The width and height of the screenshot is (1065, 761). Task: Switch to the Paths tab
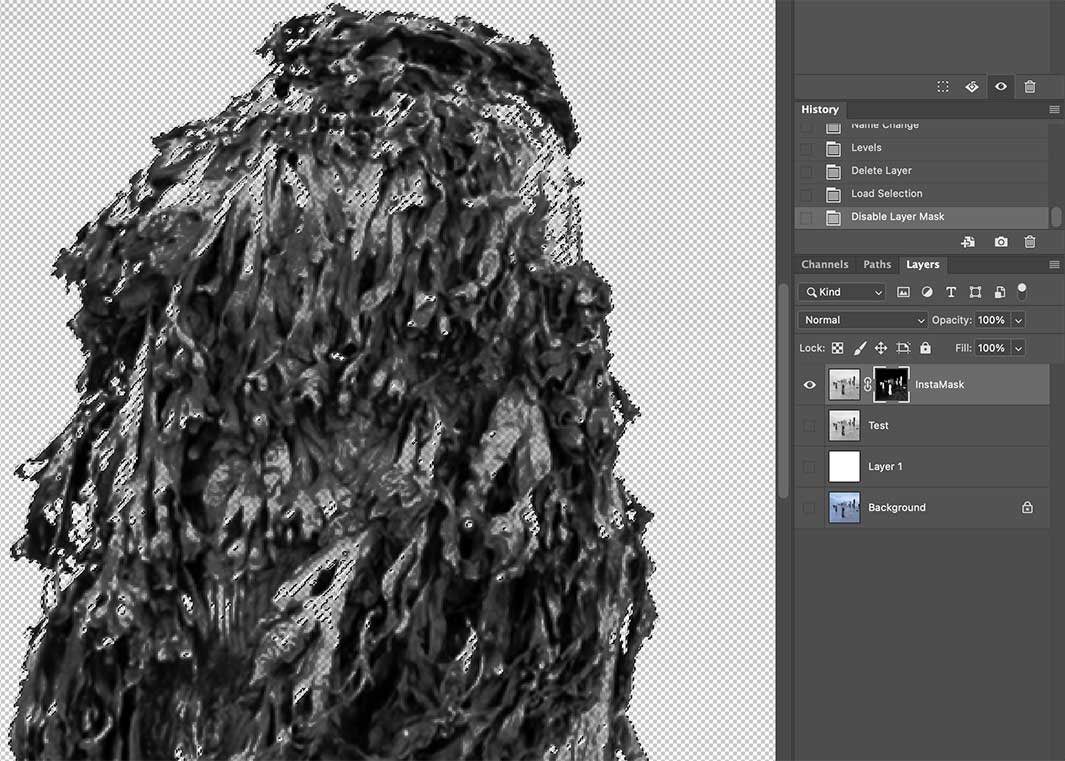(877, 265)
